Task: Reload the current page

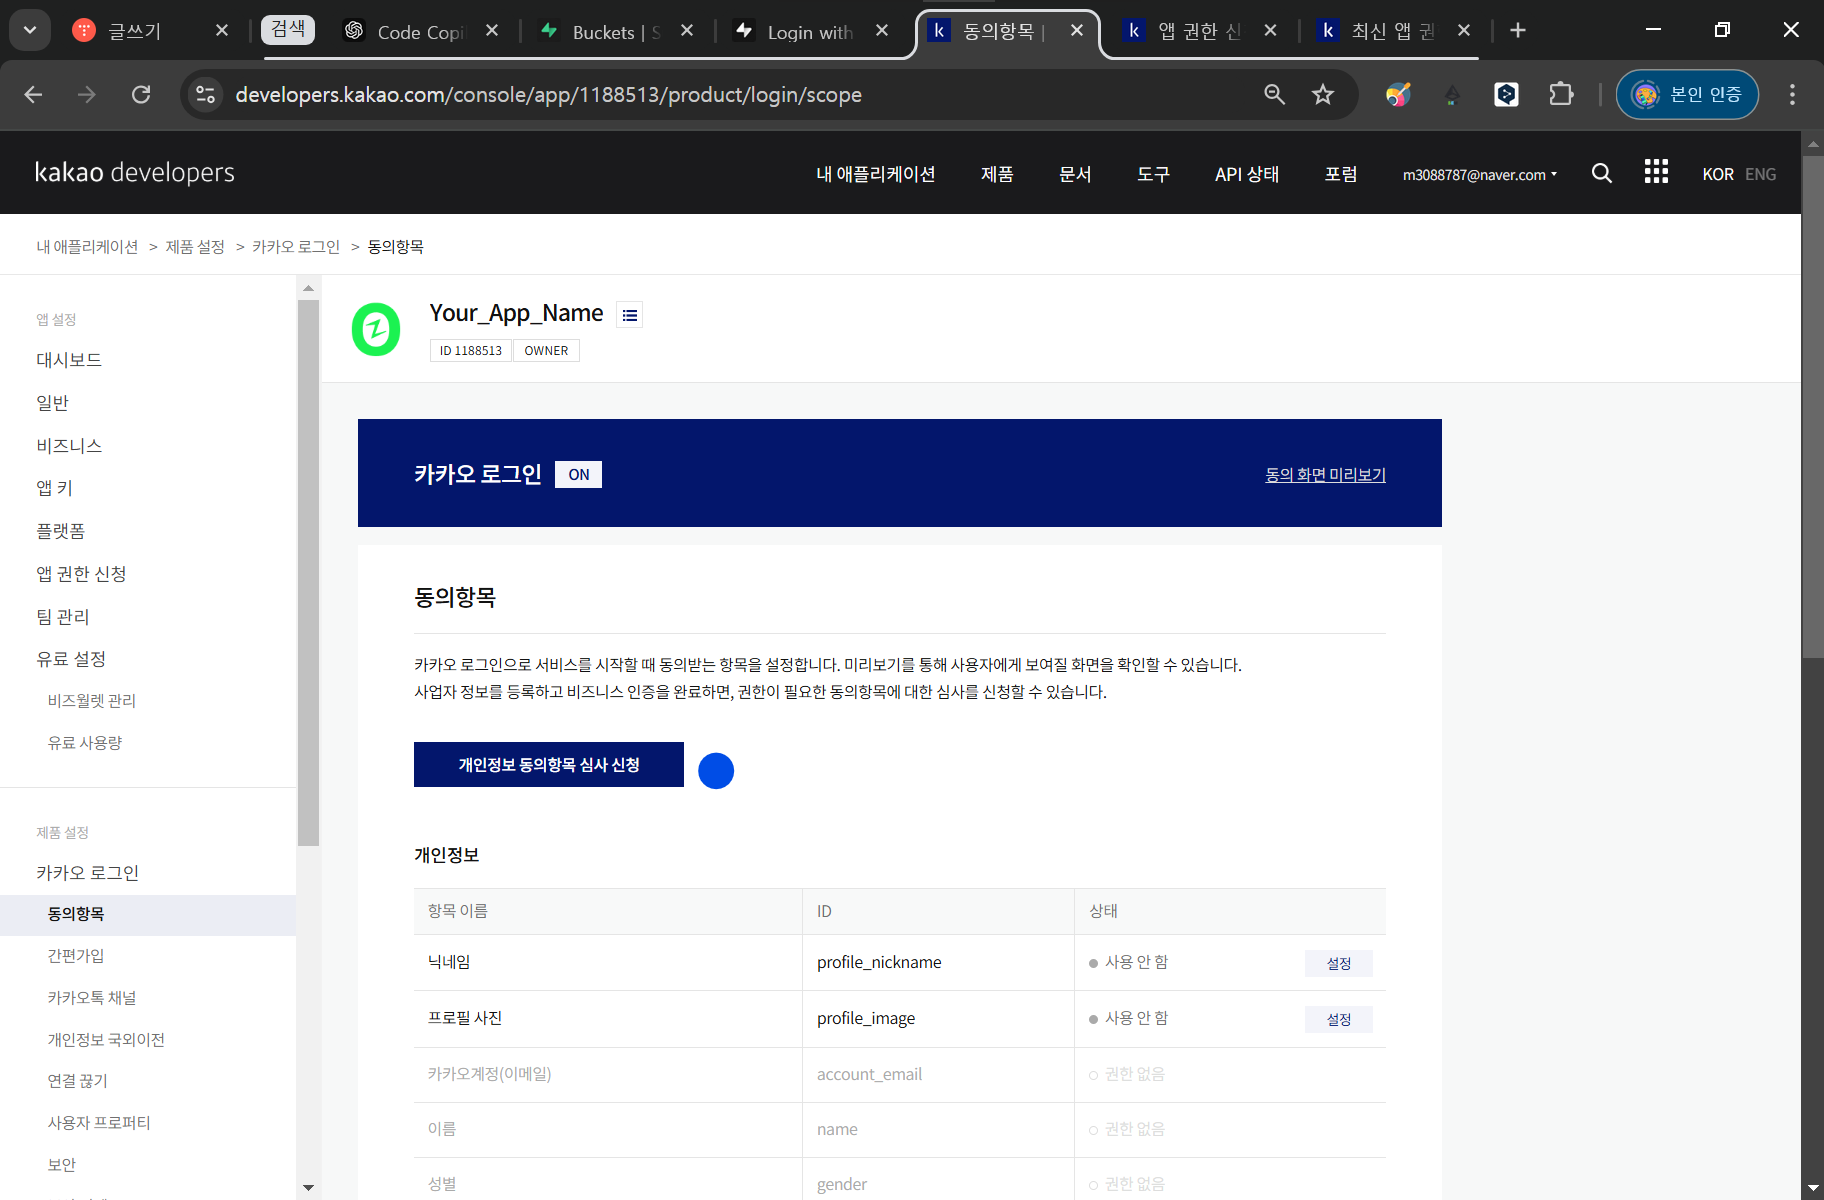Action: coord(141,94)
